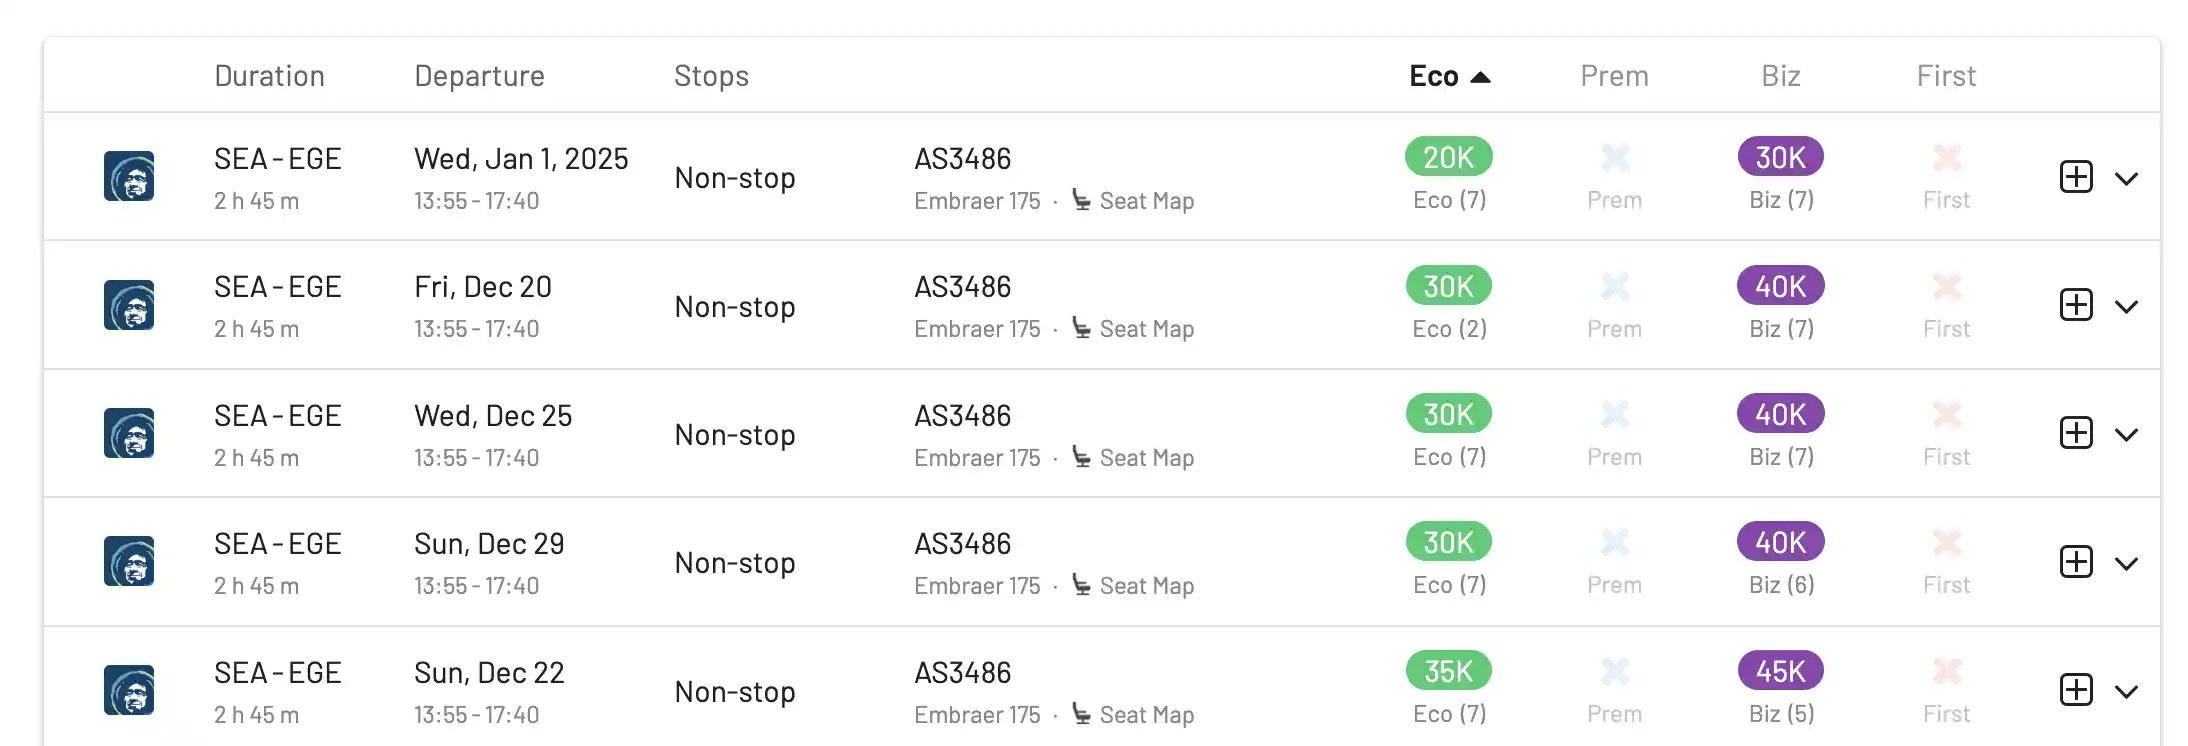Open Seat Map for Dec 25 flight
This screenshot has height=746, width=2188.
point(1146,458)
